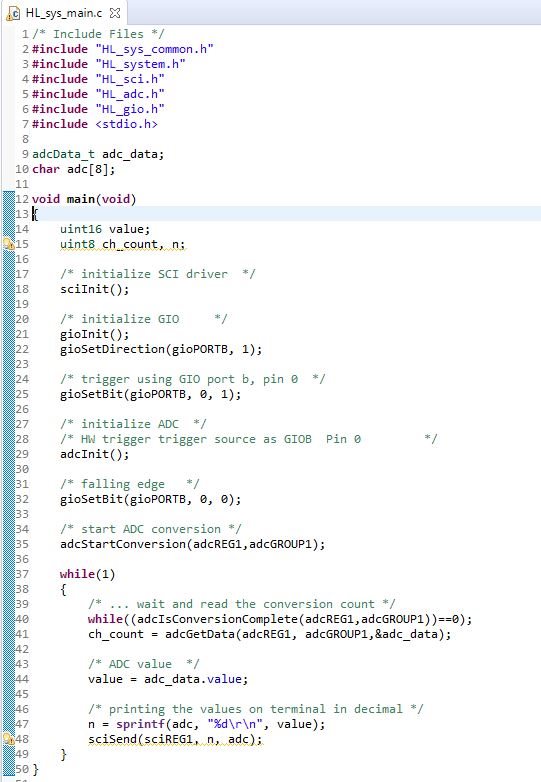
Task: Click the "void main(void)" function header
Action: click(x=84, y=199)
